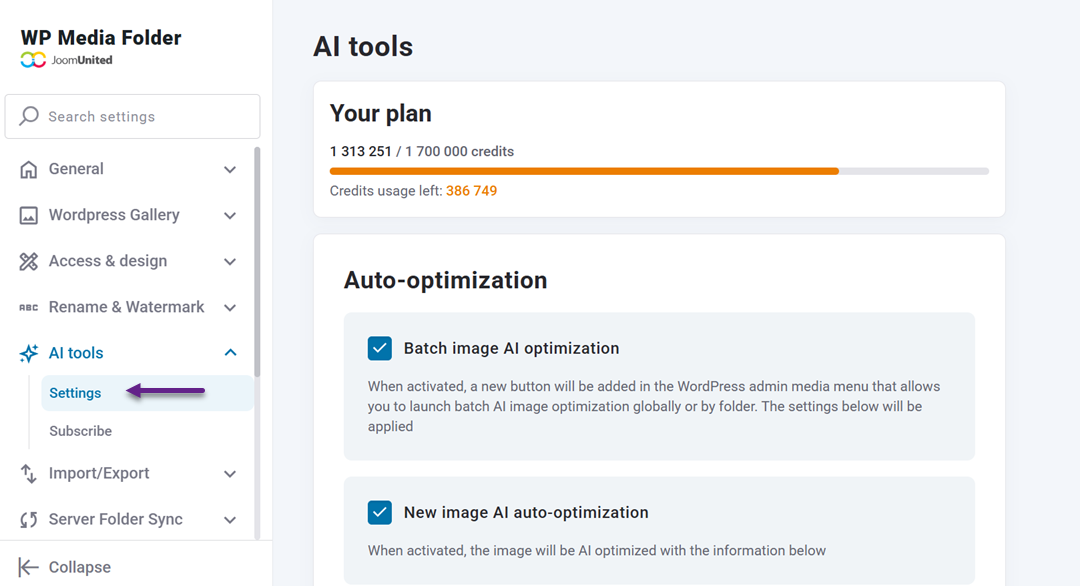Go to the Subscribe page
The height and width of the screenshot is (586, 1080).
80,430
